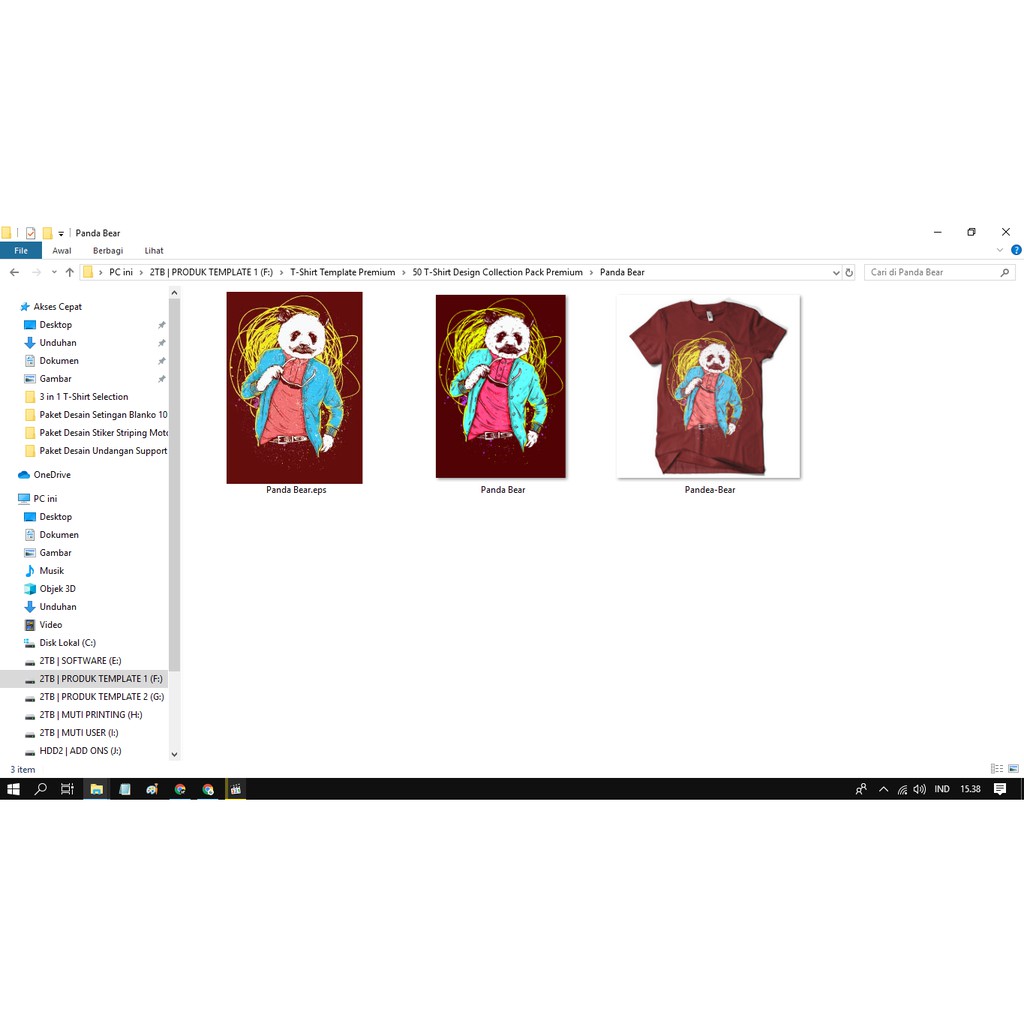The image size is (1024, 1024).
Task: Open Paket Desain Undangan Support folder
Action: point(103,451)
